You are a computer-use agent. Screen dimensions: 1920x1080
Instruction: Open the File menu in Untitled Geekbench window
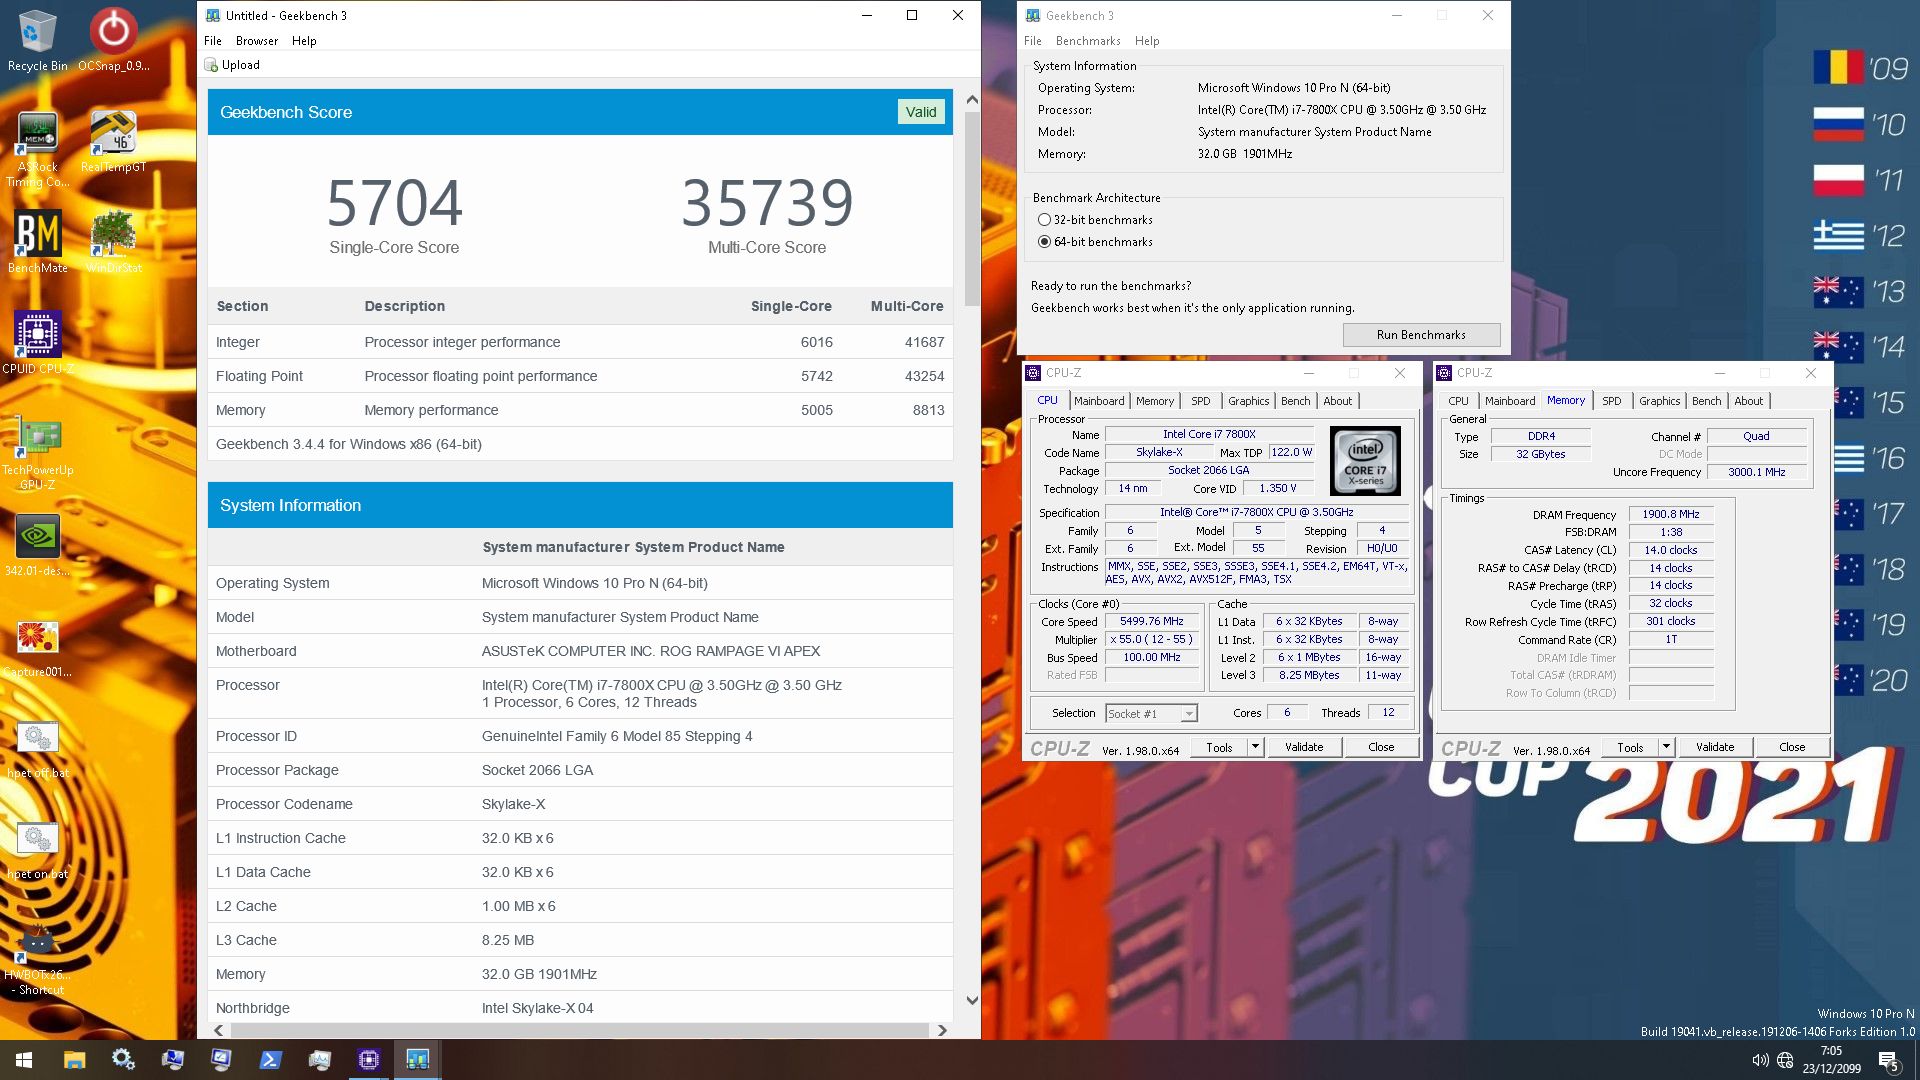pyautogui.click(x=213, y=41)
